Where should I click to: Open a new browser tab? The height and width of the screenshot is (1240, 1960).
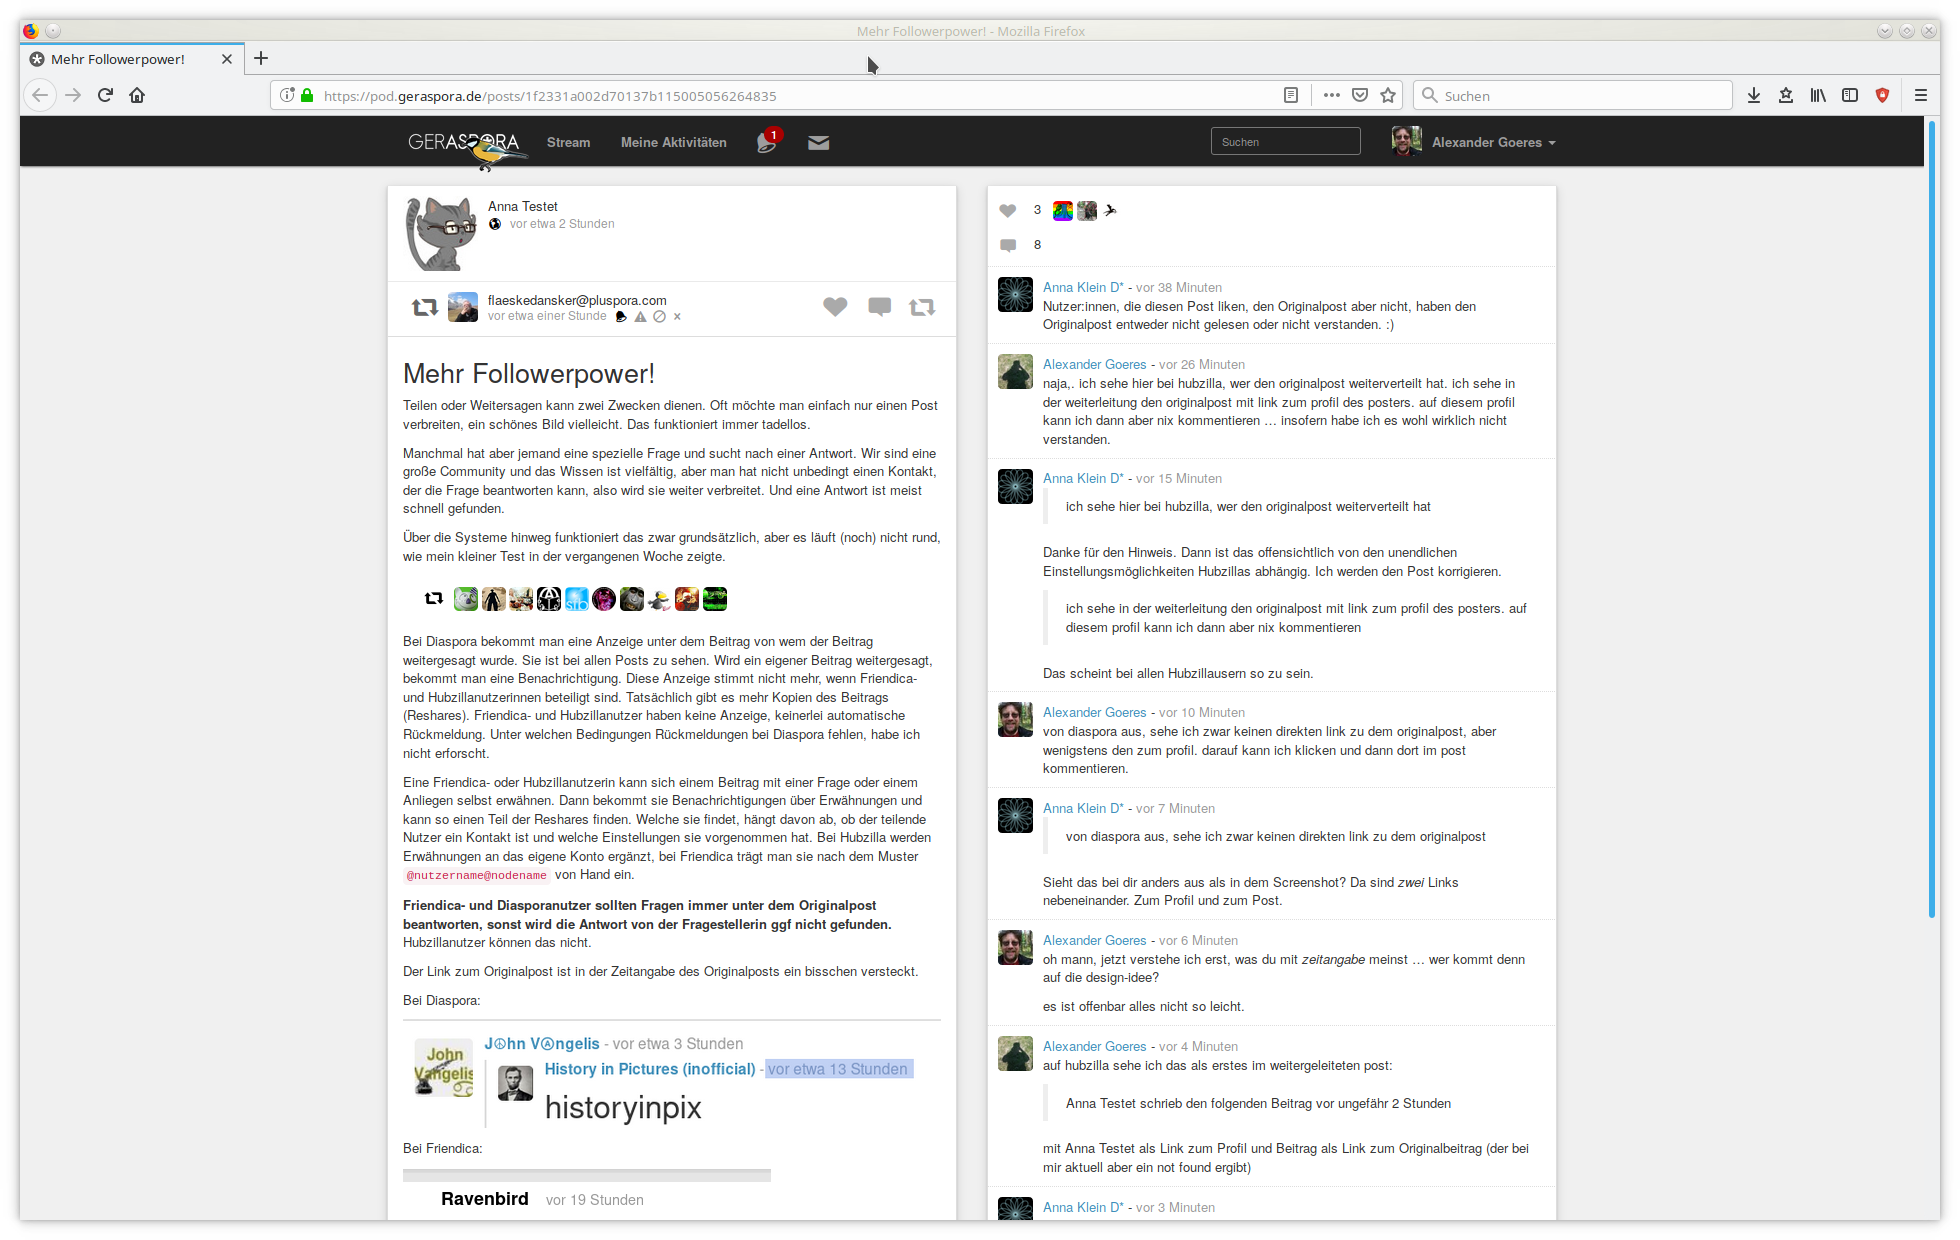coord(261,58)
